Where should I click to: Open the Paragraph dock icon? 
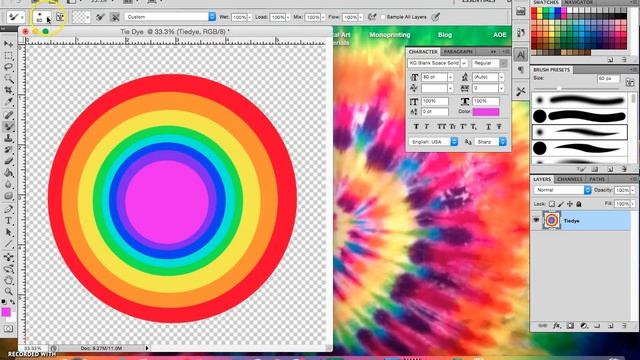(x=521, y=70)
